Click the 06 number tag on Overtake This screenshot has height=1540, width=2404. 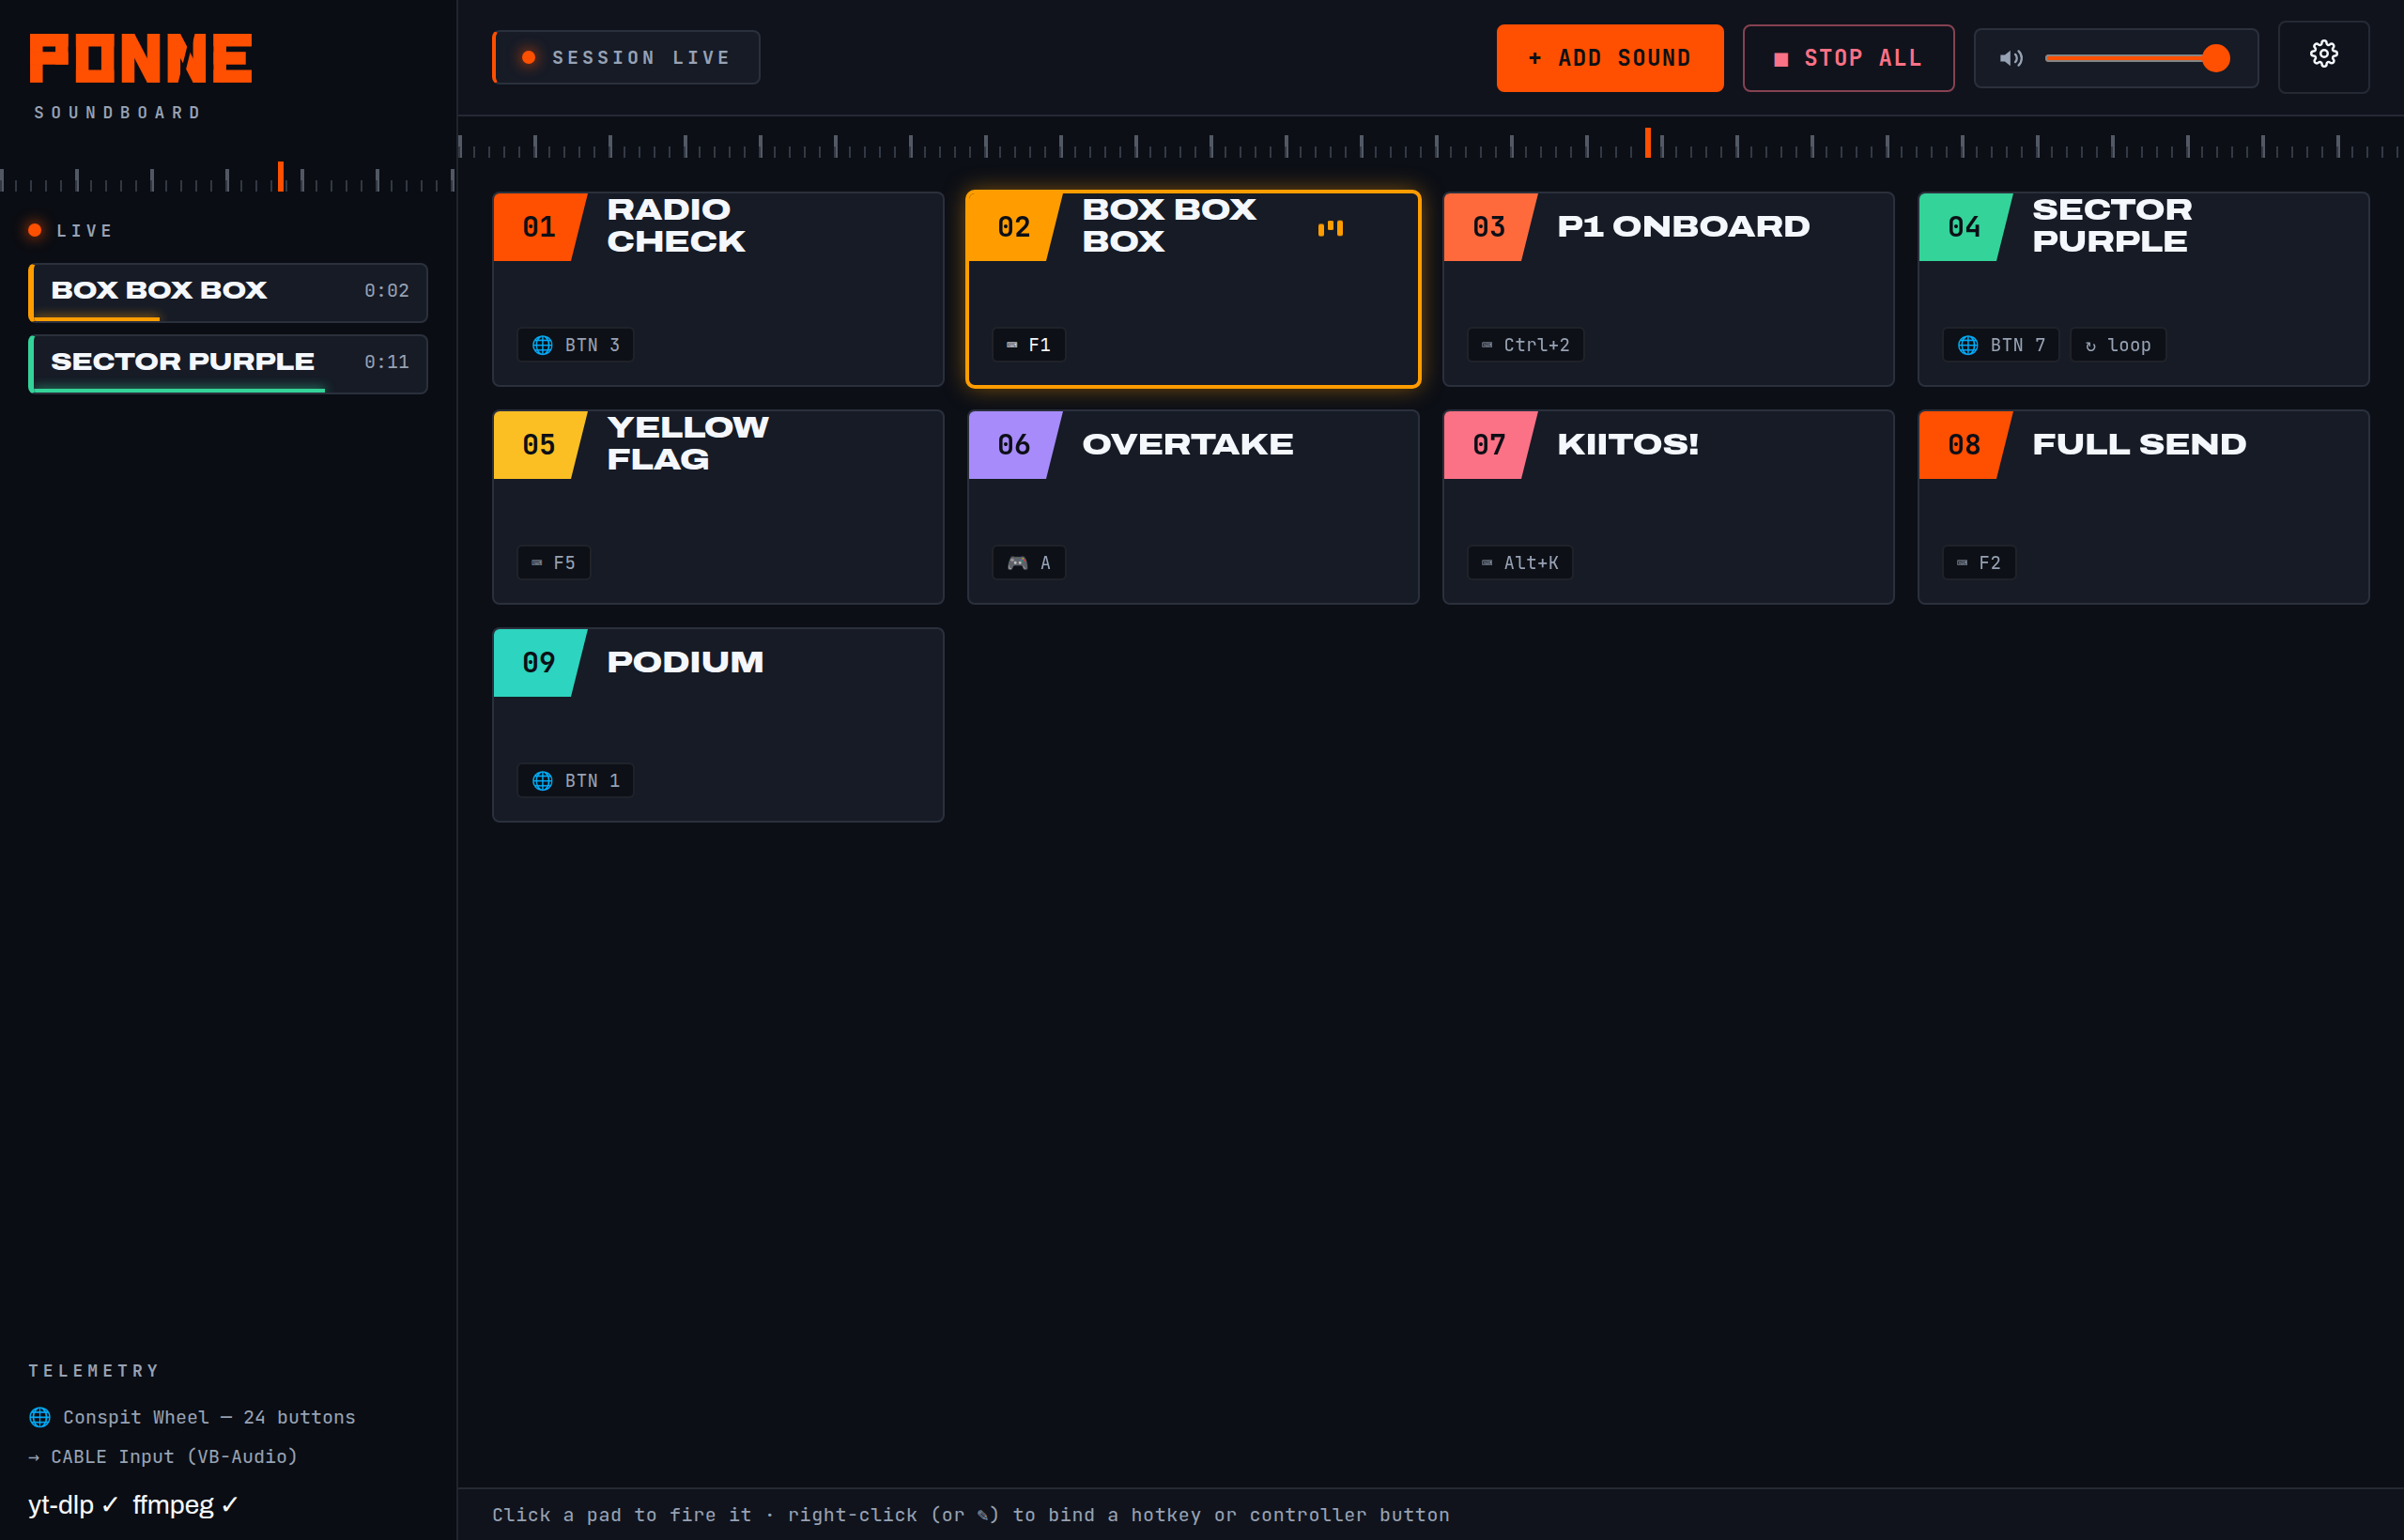[1014, 445]
